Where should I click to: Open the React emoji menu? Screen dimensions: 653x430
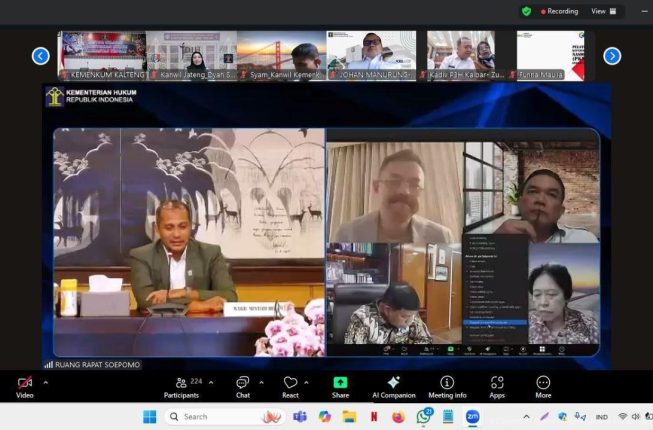(290, 387)
